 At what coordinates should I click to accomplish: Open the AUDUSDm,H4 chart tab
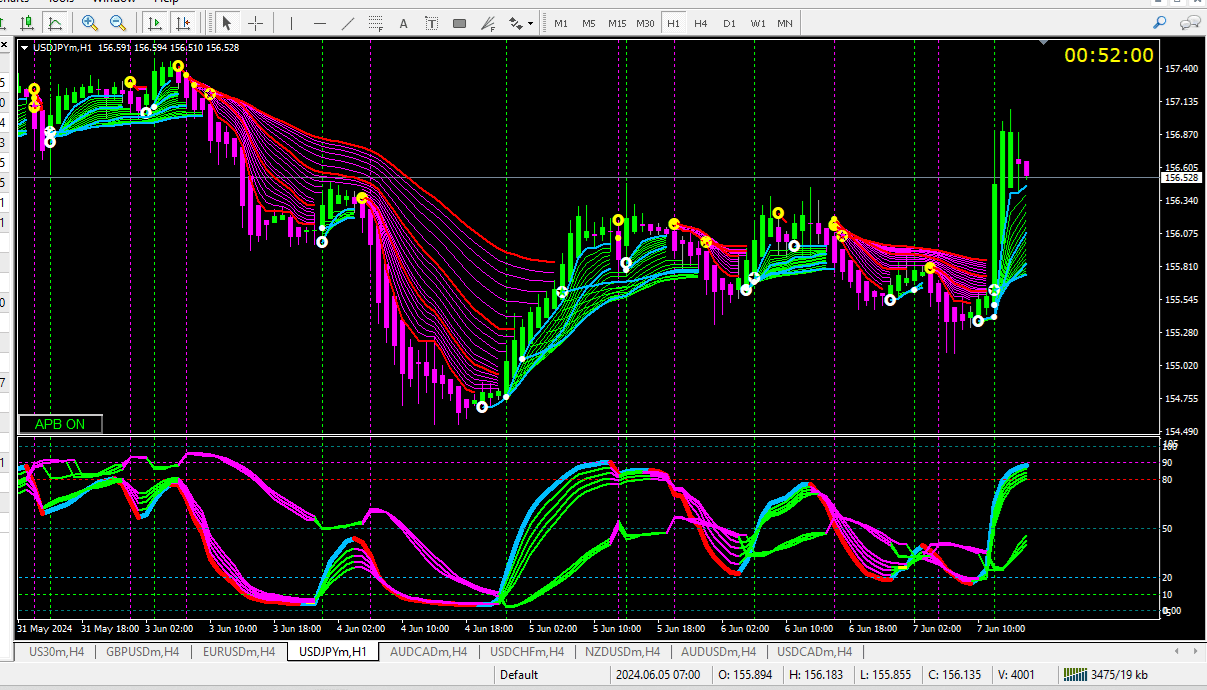[718, 652]
